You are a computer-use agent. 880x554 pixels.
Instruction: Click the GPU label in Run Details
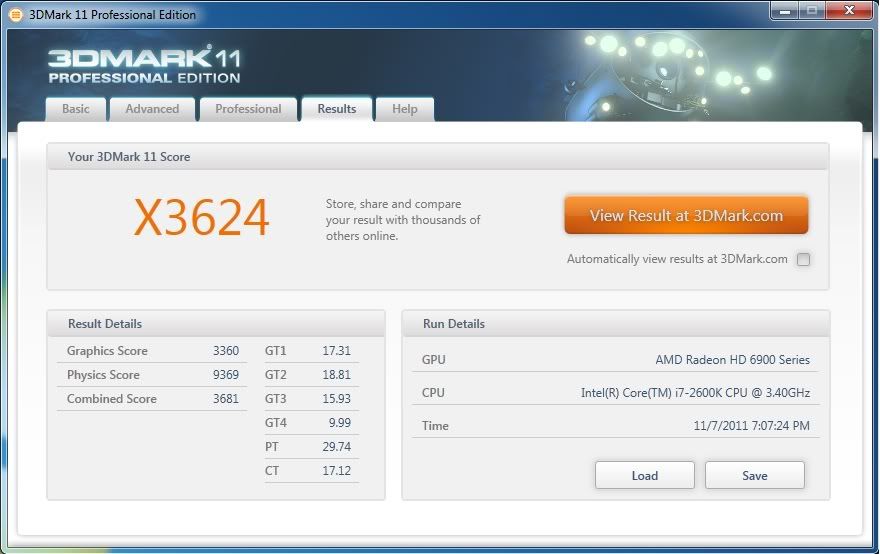[434, 360]
